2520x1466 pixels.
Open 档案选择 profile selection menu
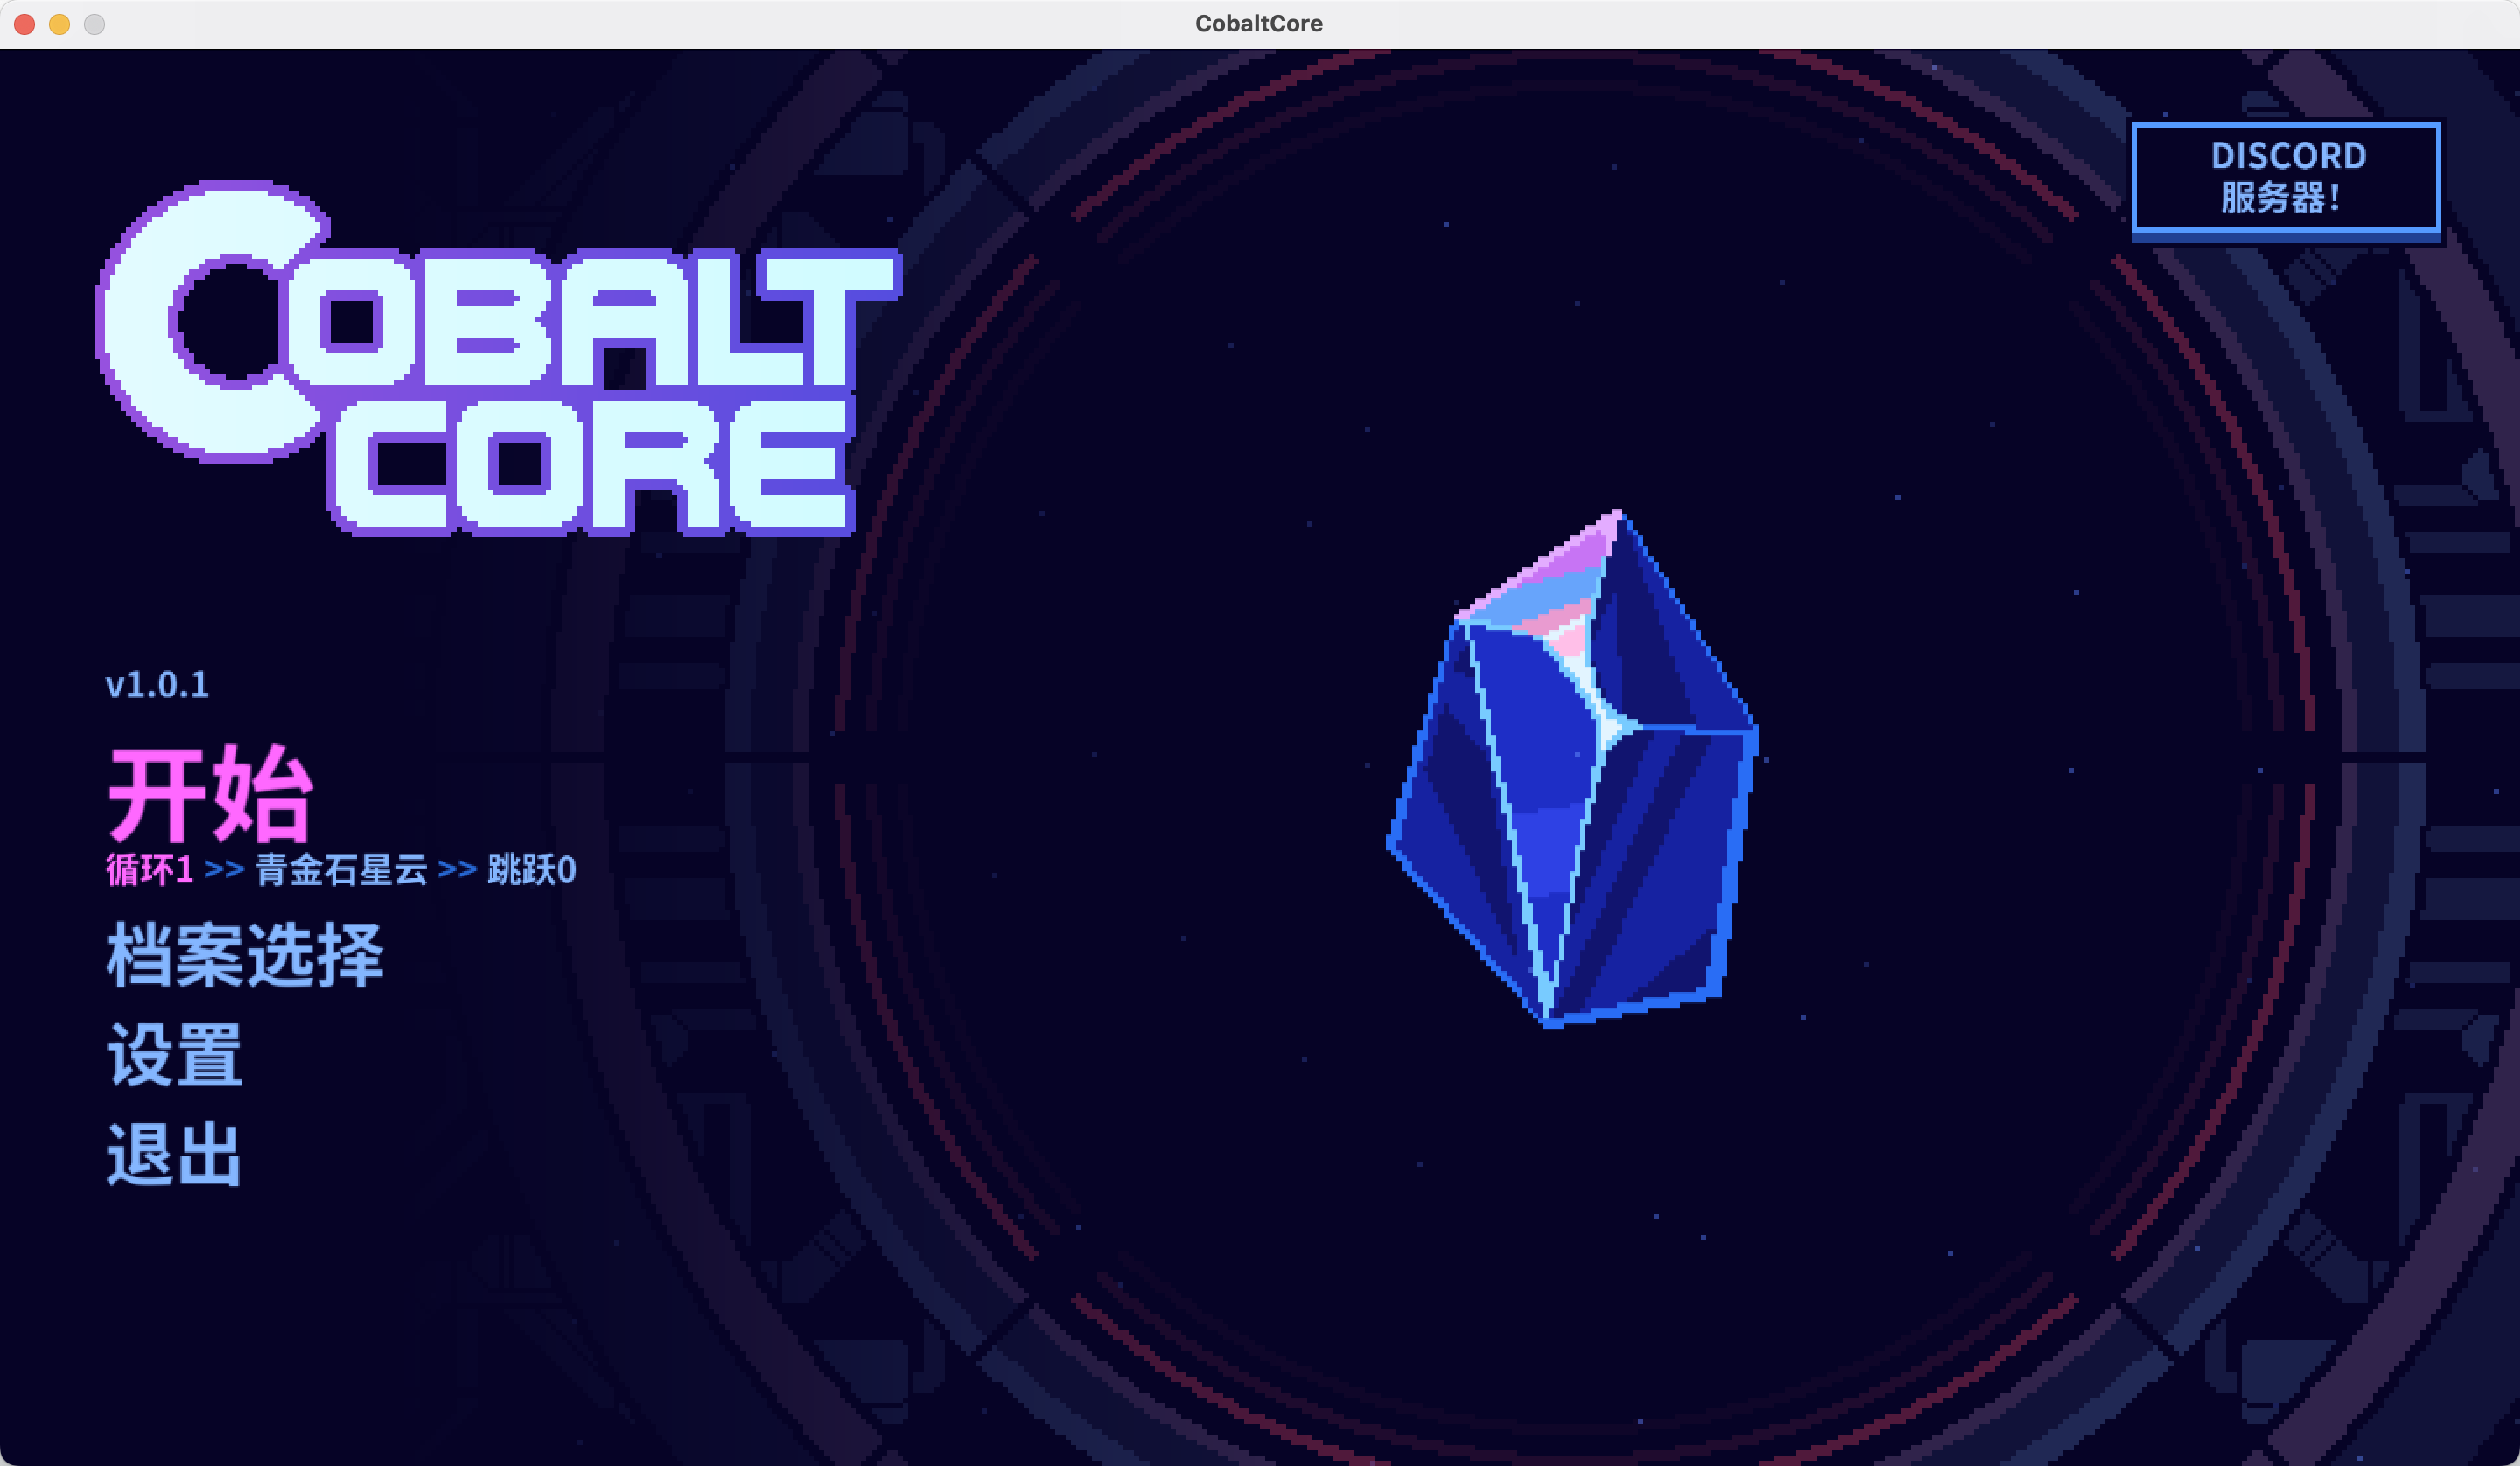[x=245, y=955]
